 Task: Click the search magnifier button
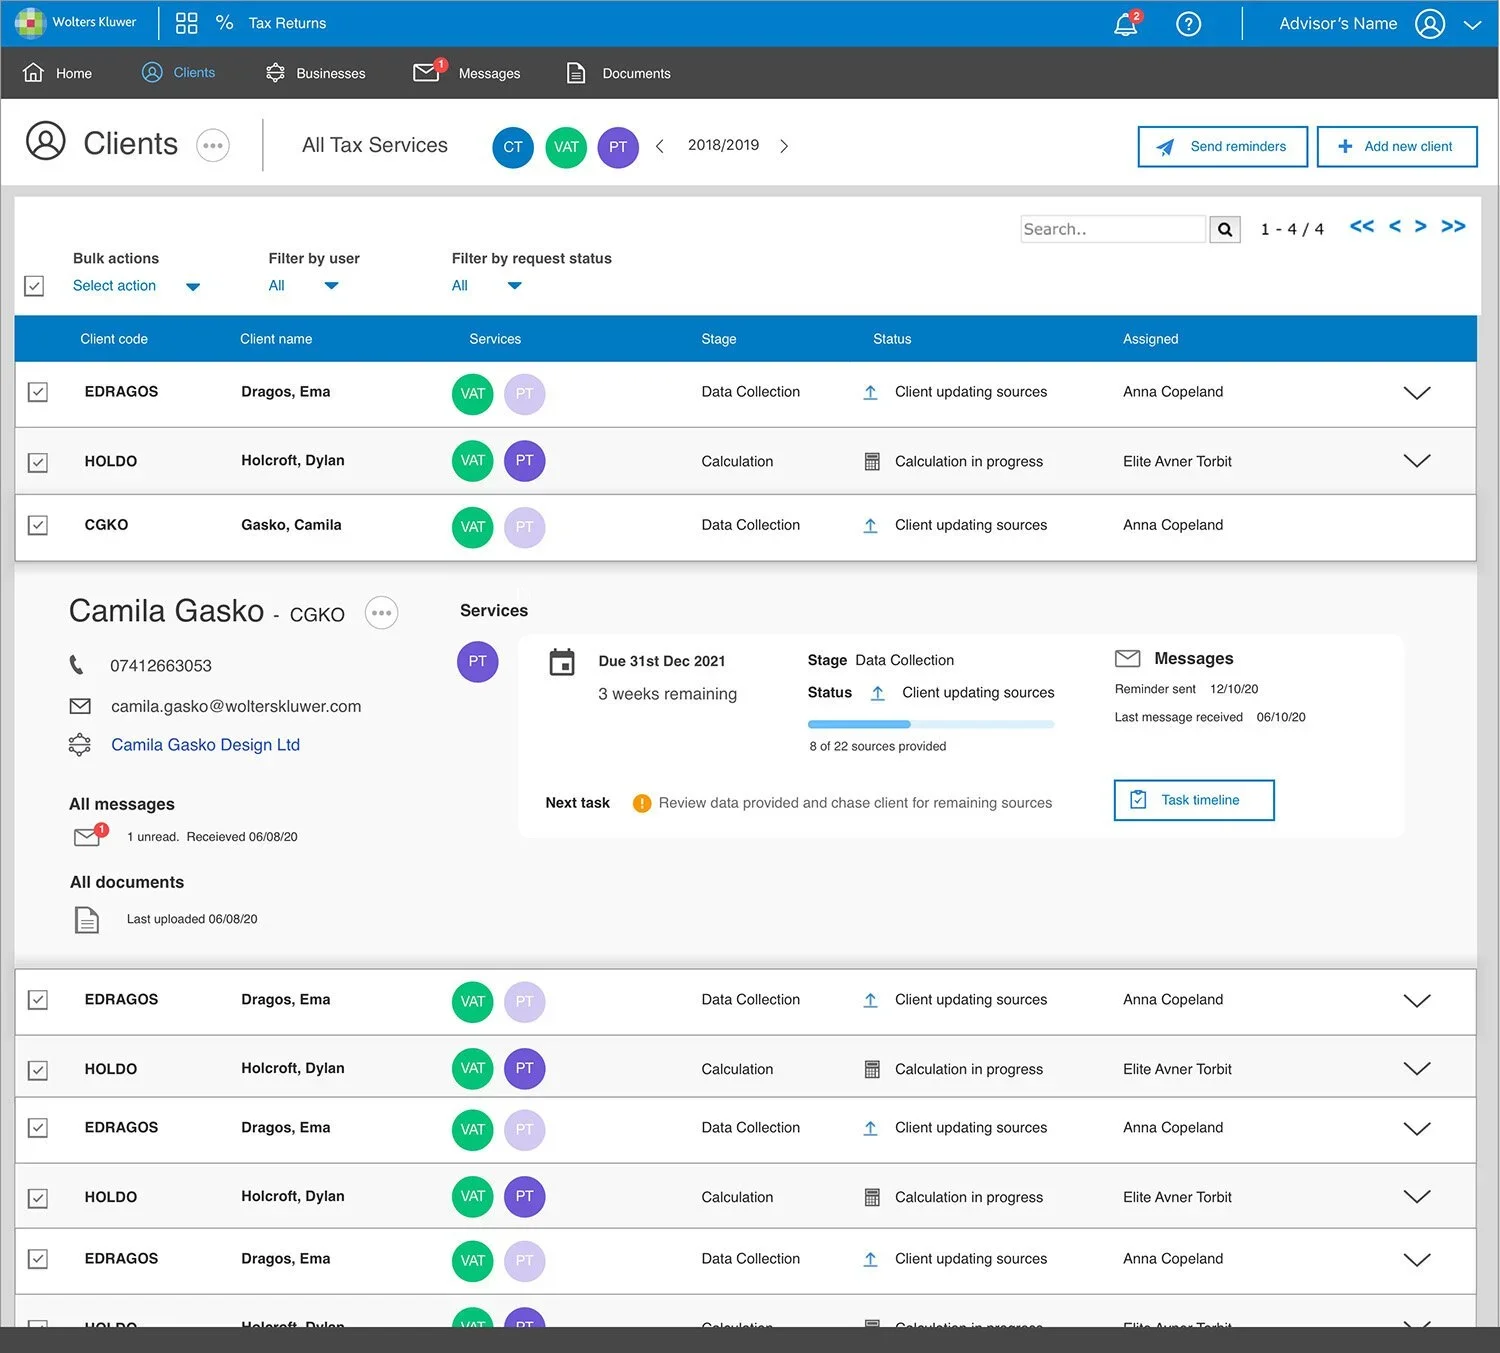1225,229
